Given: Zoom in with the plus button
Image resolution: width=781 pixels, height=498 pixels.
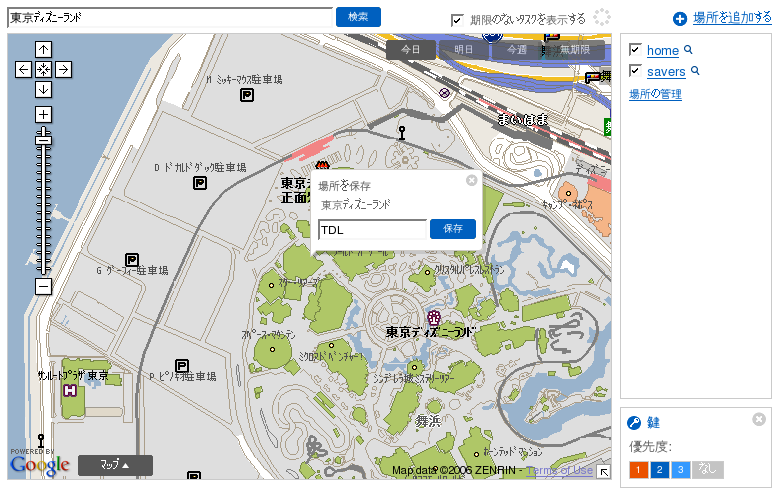Looking at the screenshot, I should (43, 115).
